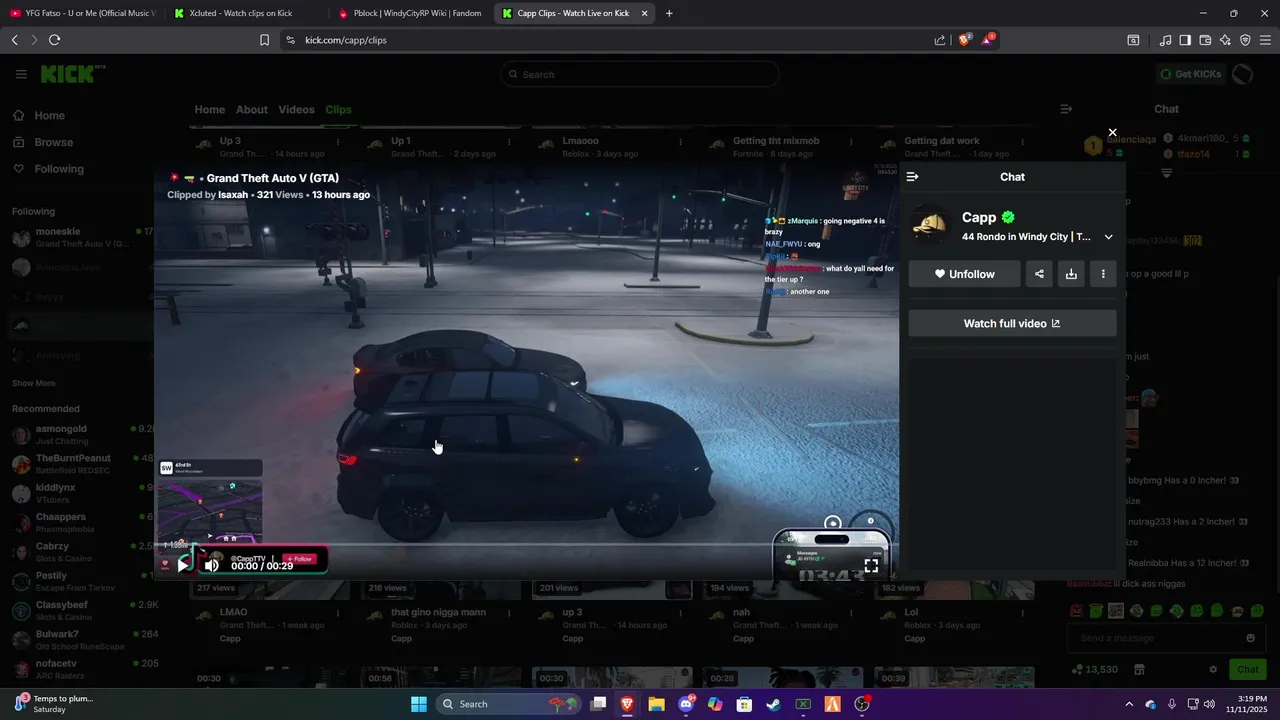Click clipper name Isaxah
This screenshot has height=720, width=1280.
(x=233, y=195)
